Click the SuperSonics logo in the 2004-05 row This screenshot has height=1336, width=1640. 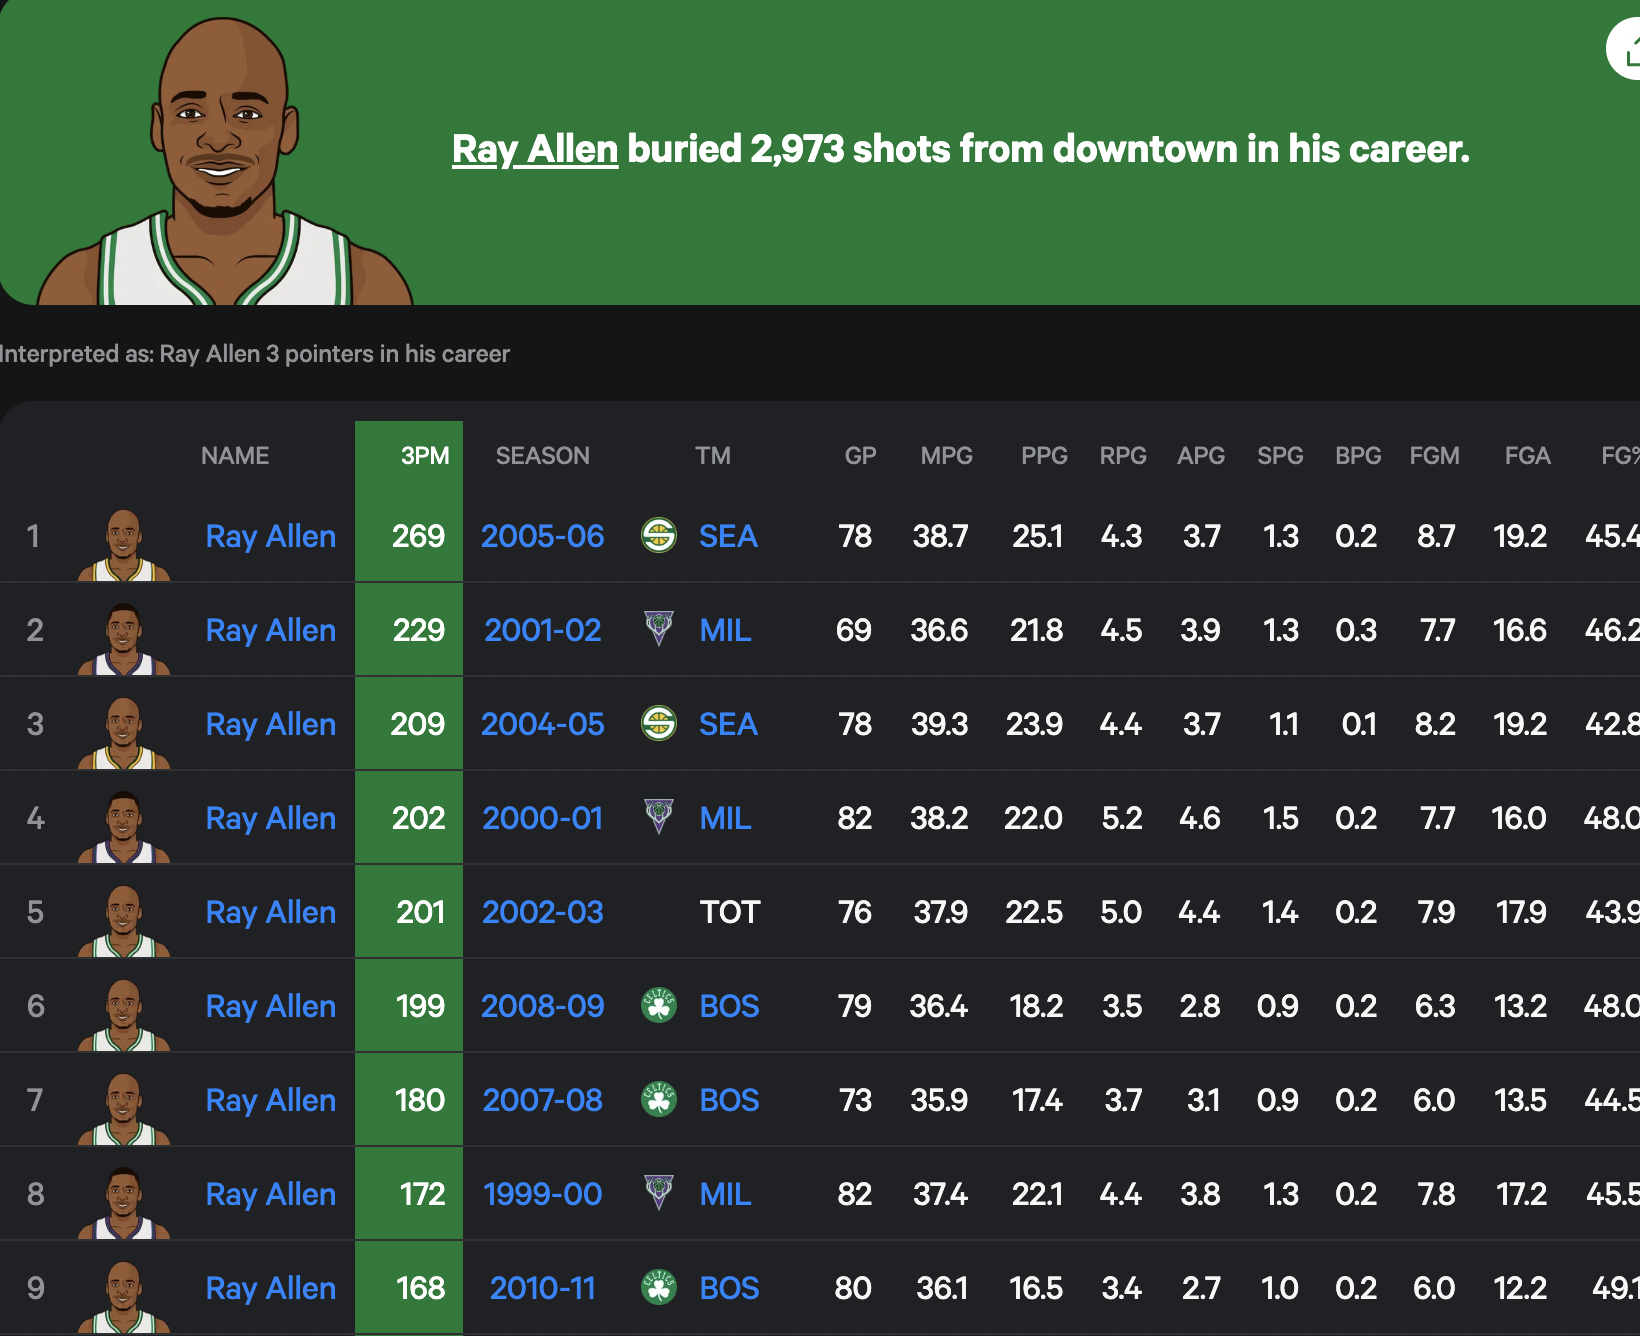(x=659, y=723)
